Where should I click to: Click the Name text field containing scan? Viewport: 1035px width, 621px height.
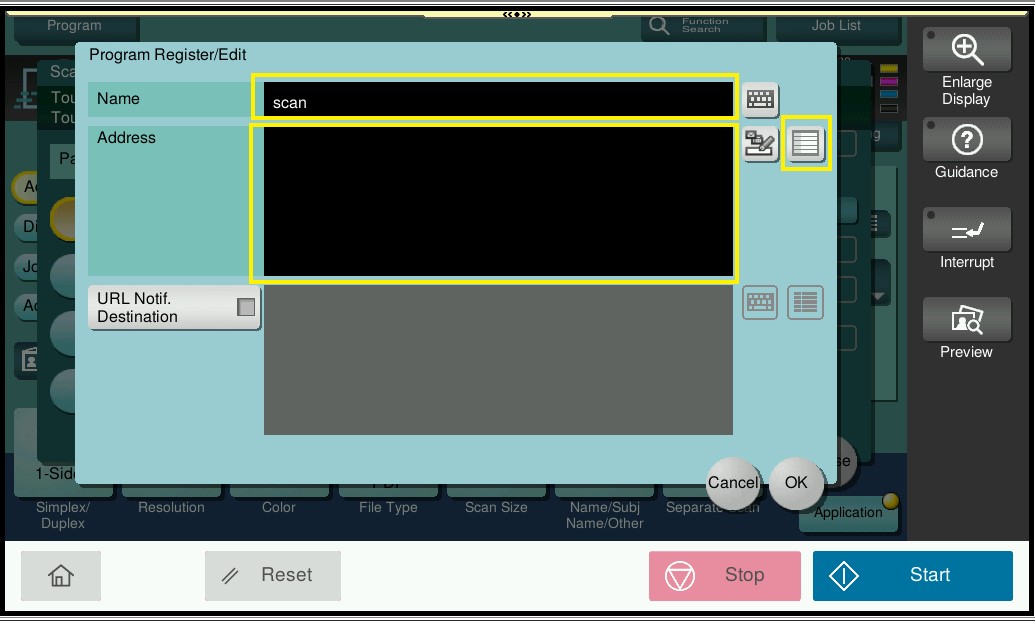495,100
